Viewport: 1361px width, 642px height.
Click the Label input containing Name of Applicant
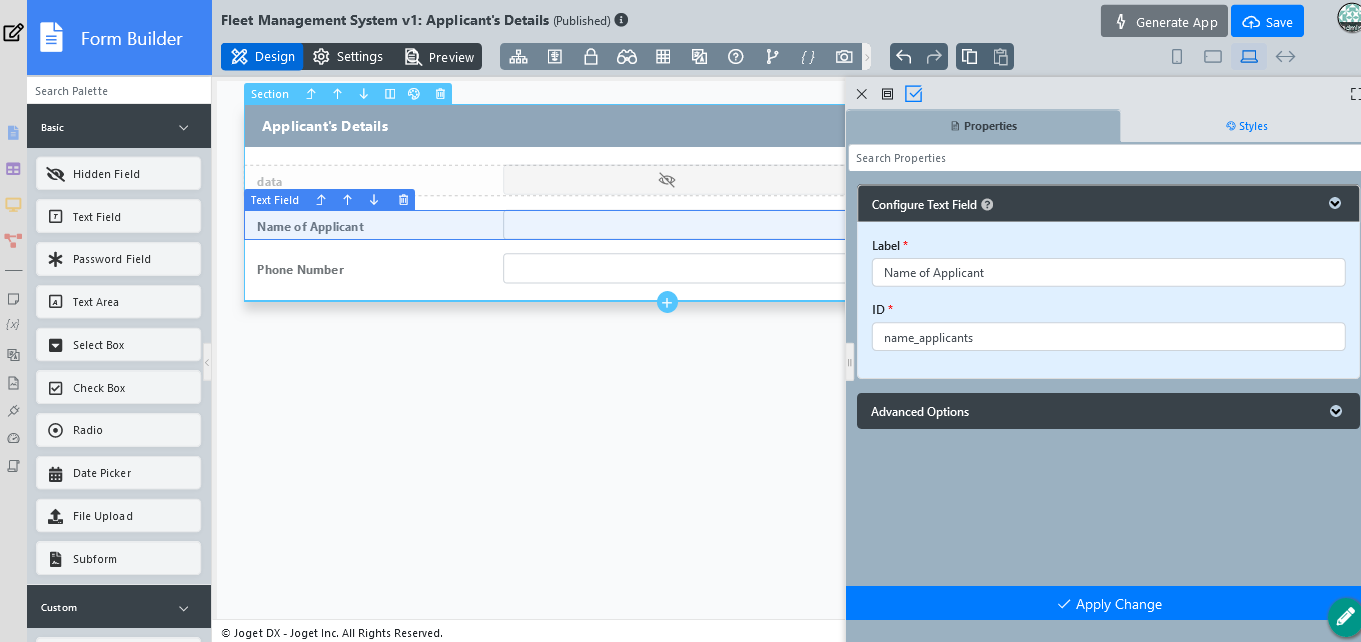1108,272
